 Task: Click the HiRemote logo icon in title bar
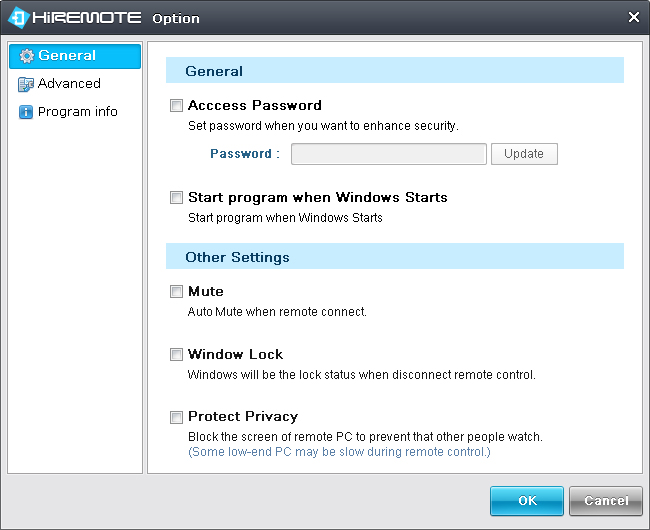[x=18, y=18]
